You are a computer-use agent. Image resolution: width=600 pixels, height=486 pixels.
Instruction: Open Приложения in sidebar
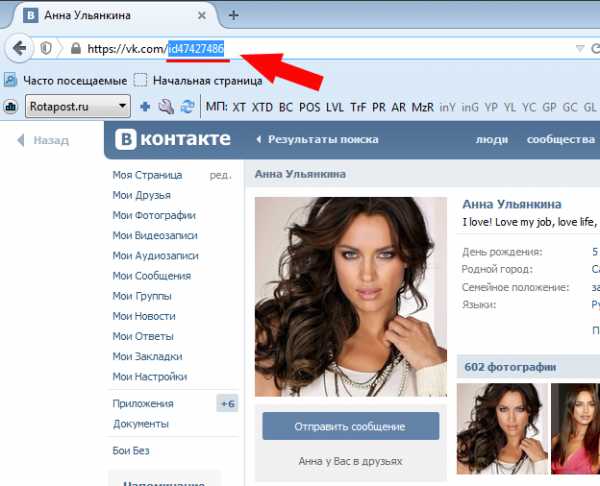tap(143, 404)
